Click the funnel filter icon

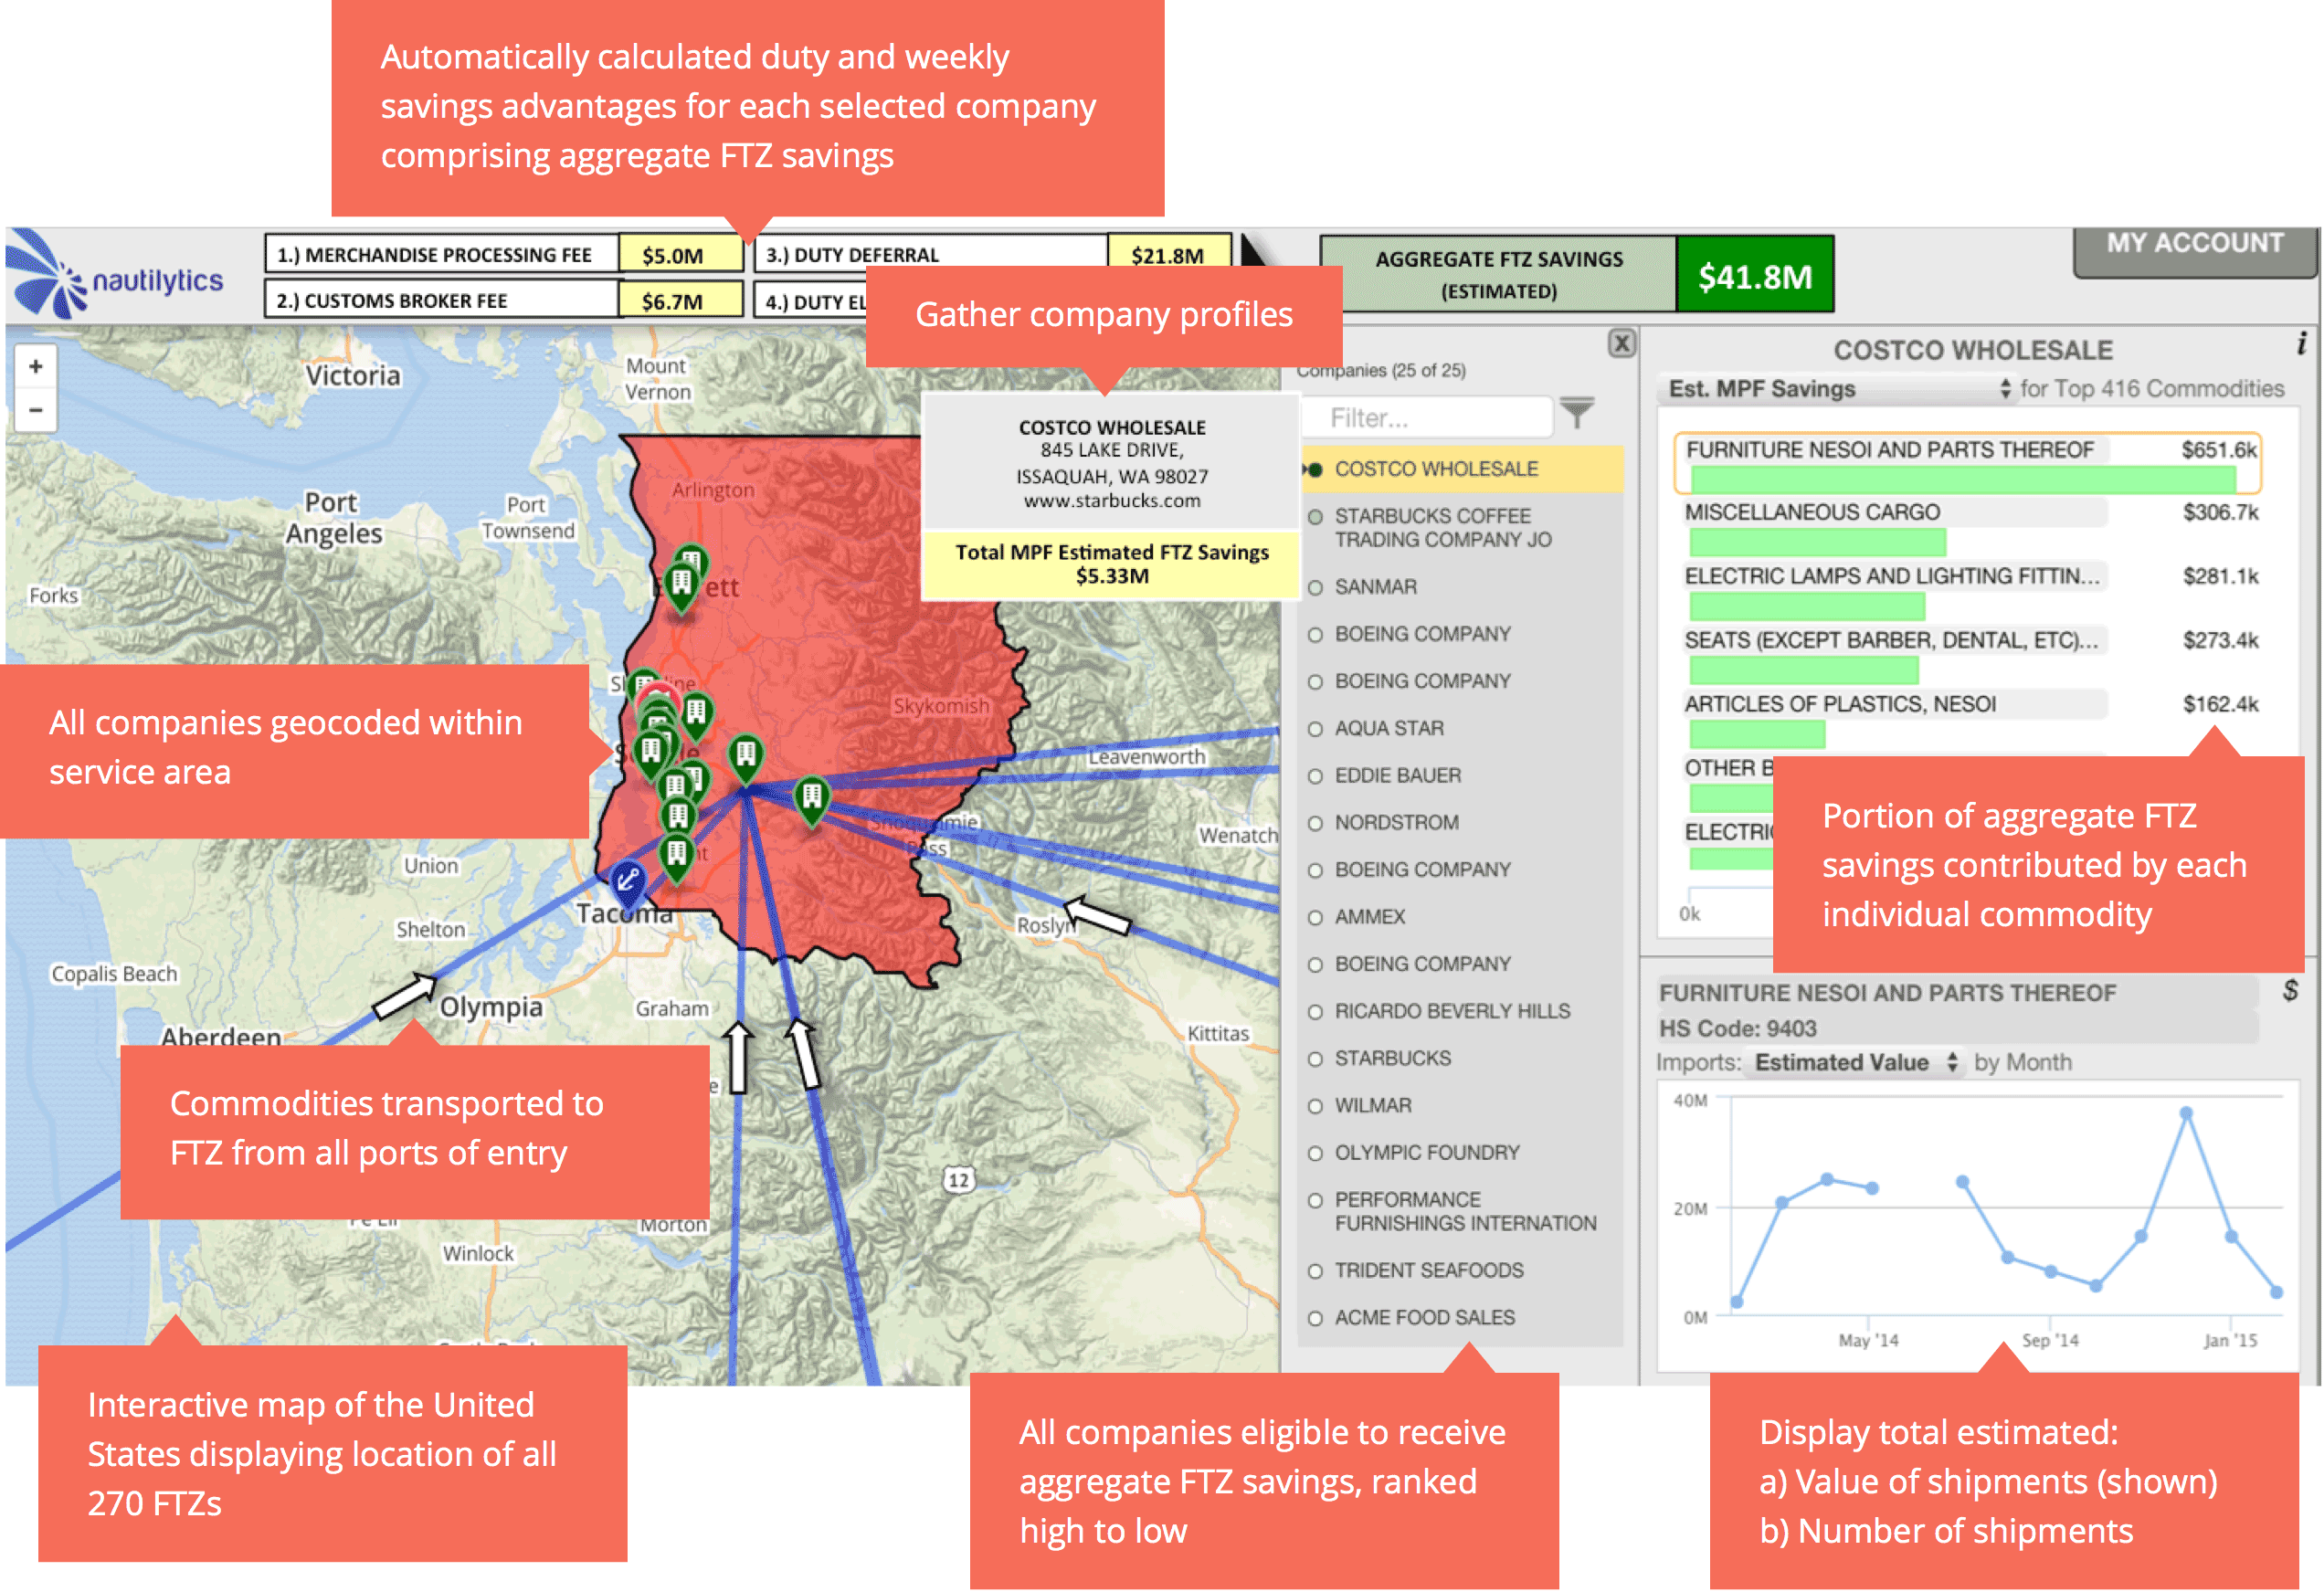click(1577, 412)
